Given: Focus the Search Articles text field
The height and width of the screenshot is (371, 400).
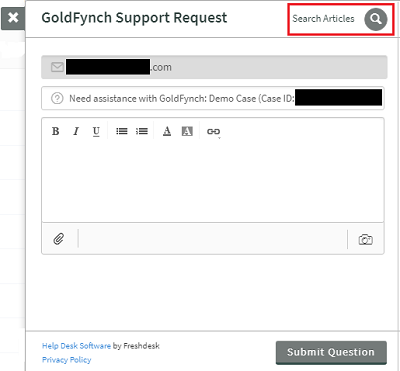Looking at the screenshot, I should point(323,19).
